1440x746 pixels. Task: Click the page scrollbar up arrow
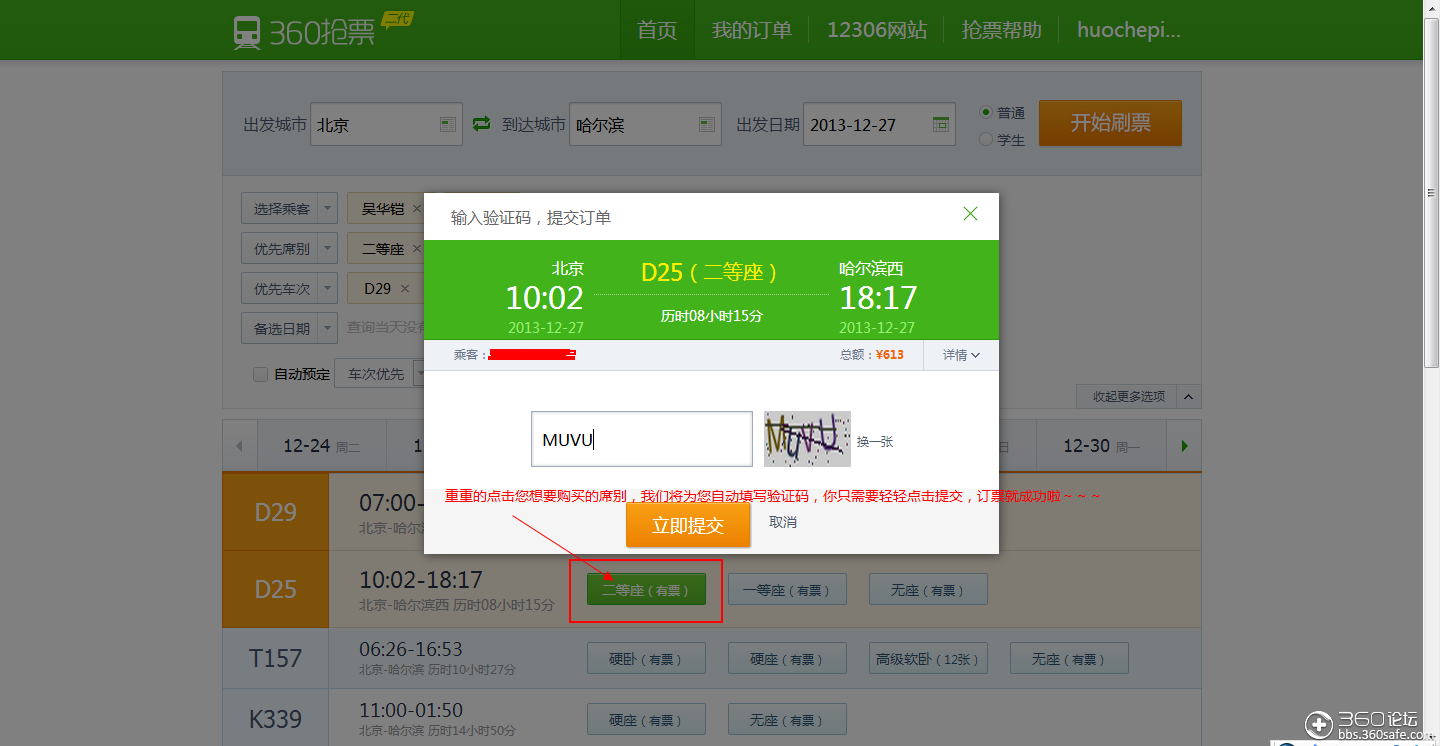[1431, 8]
